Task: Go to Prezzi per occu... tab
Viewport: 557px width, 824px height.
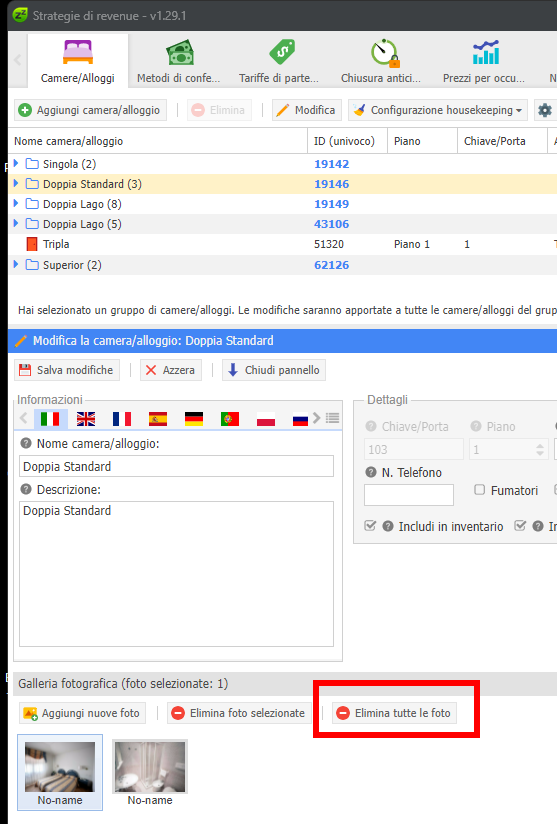Action: coord(484,61)
